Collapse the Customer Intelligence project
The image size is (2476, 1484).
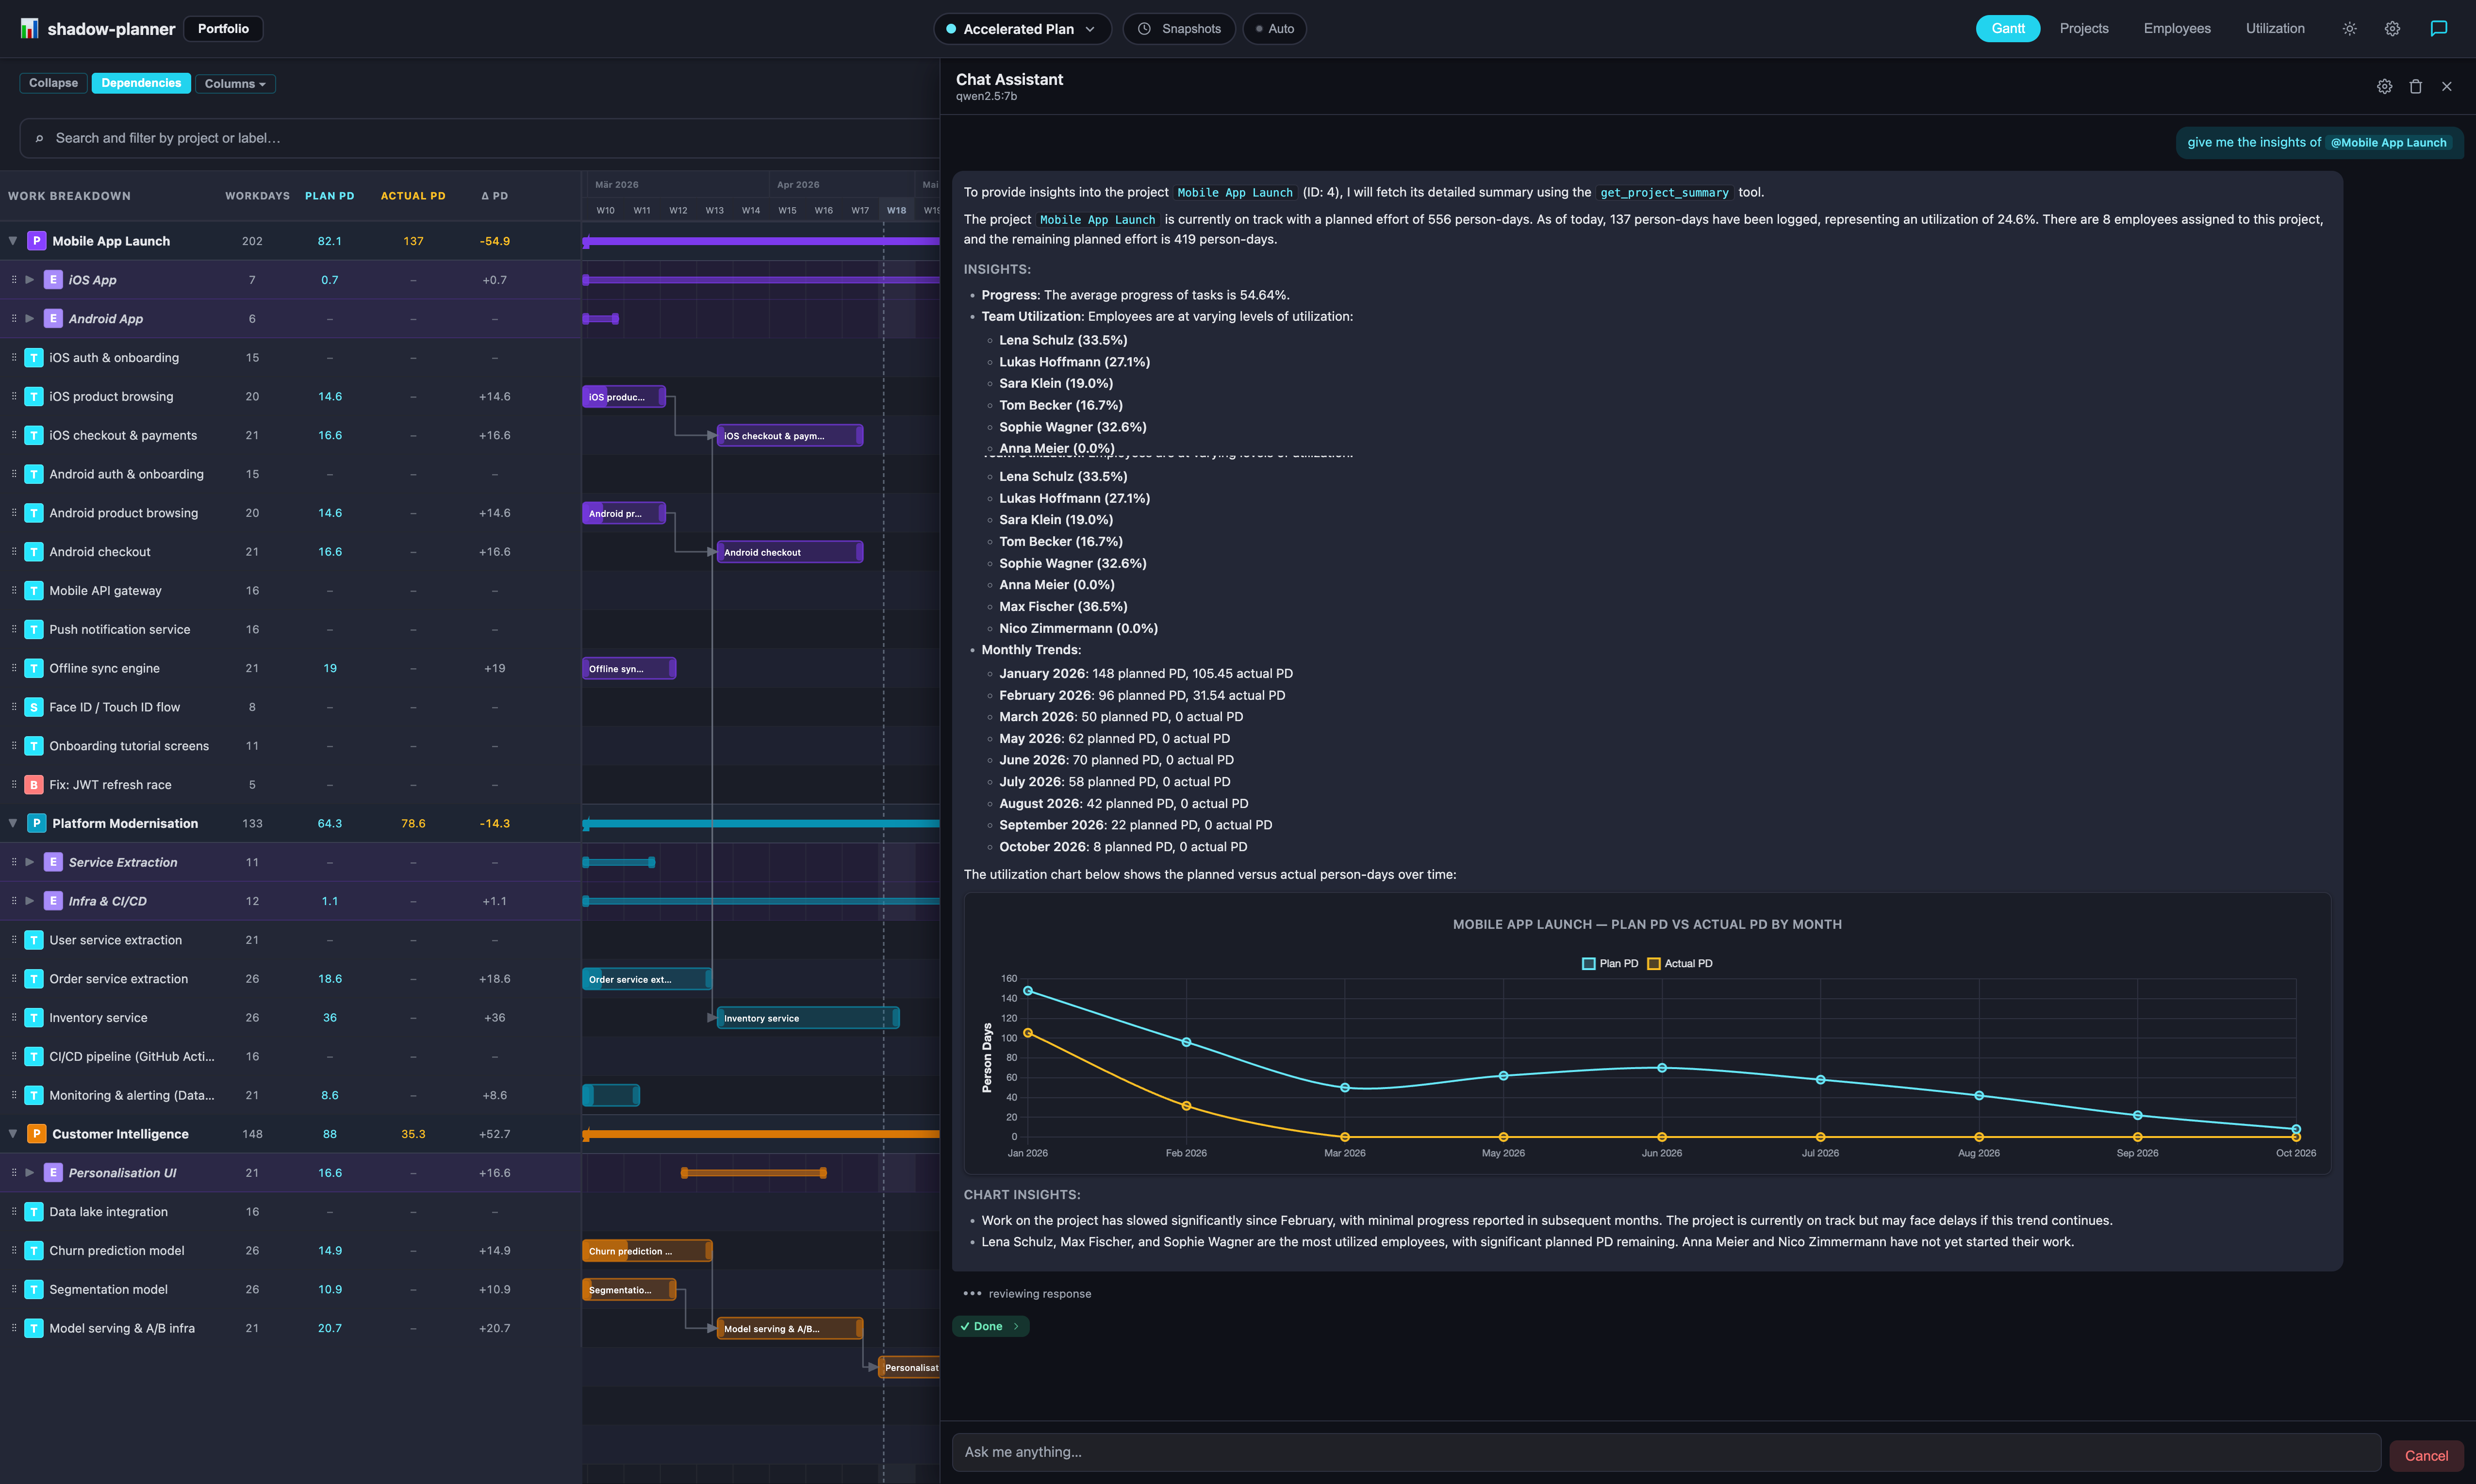(x=13, y=1134)
